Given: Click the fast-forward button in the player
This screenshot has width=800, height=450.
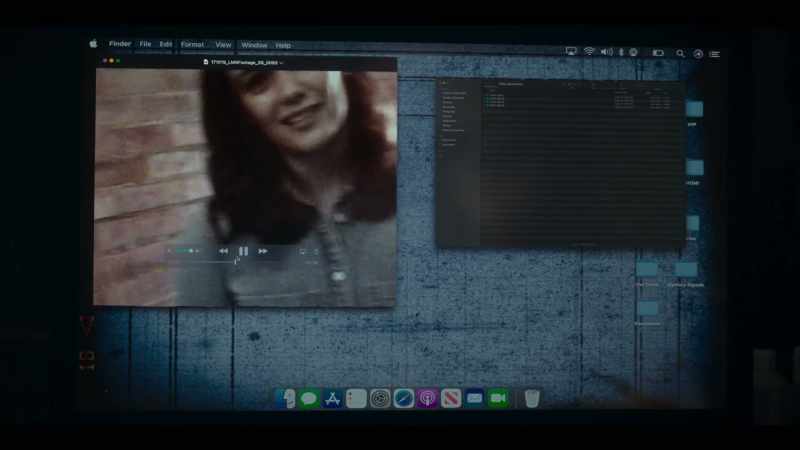Looking at the screenshot, I should 263,251.
